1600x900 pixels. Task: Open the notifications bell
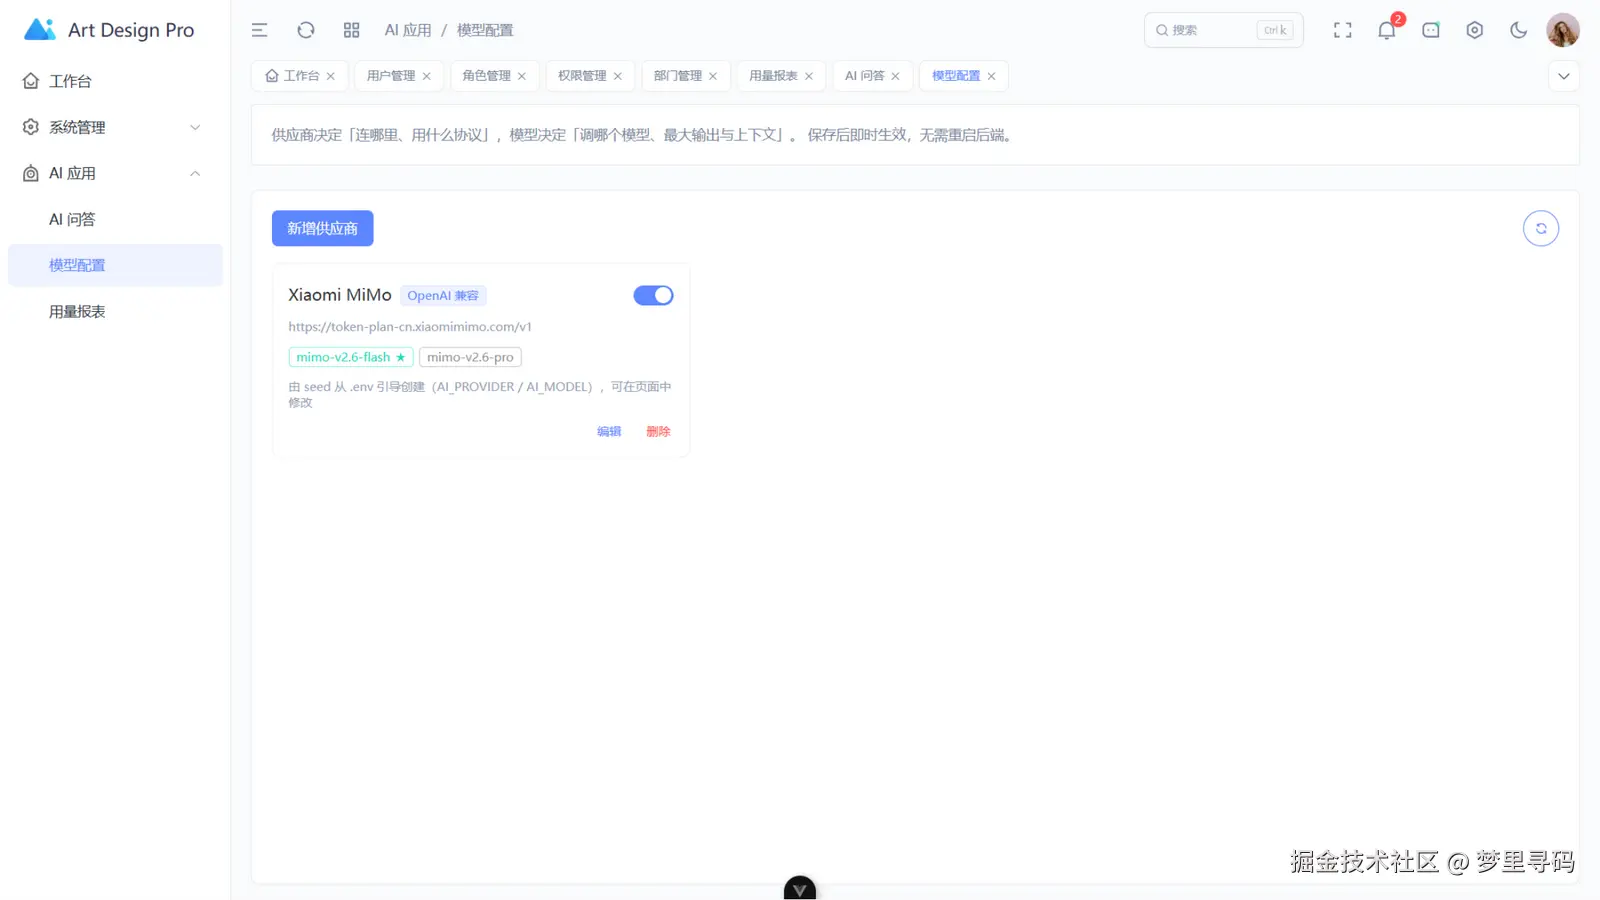1386,30
